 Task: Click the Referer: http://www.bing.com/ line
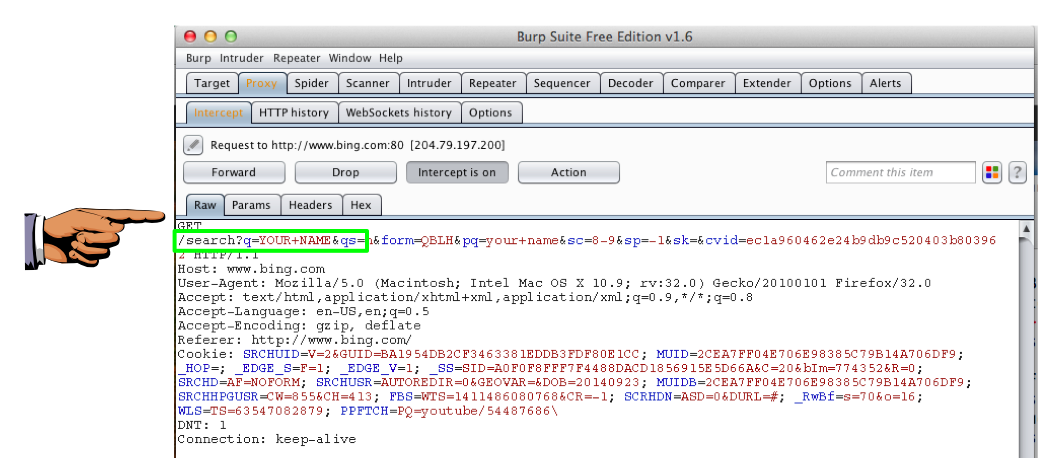(x=294, y=340)
